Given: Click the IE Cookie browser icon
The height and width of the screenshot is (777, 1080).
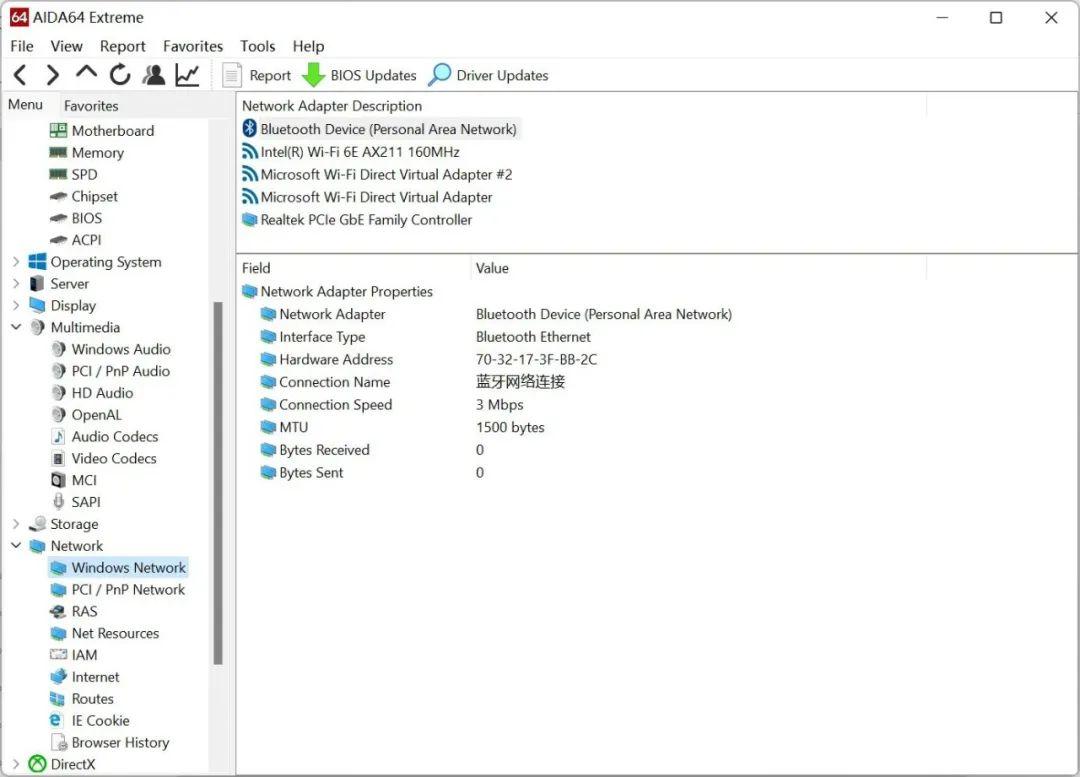Looking at the screenshot, I should [56, 720].
